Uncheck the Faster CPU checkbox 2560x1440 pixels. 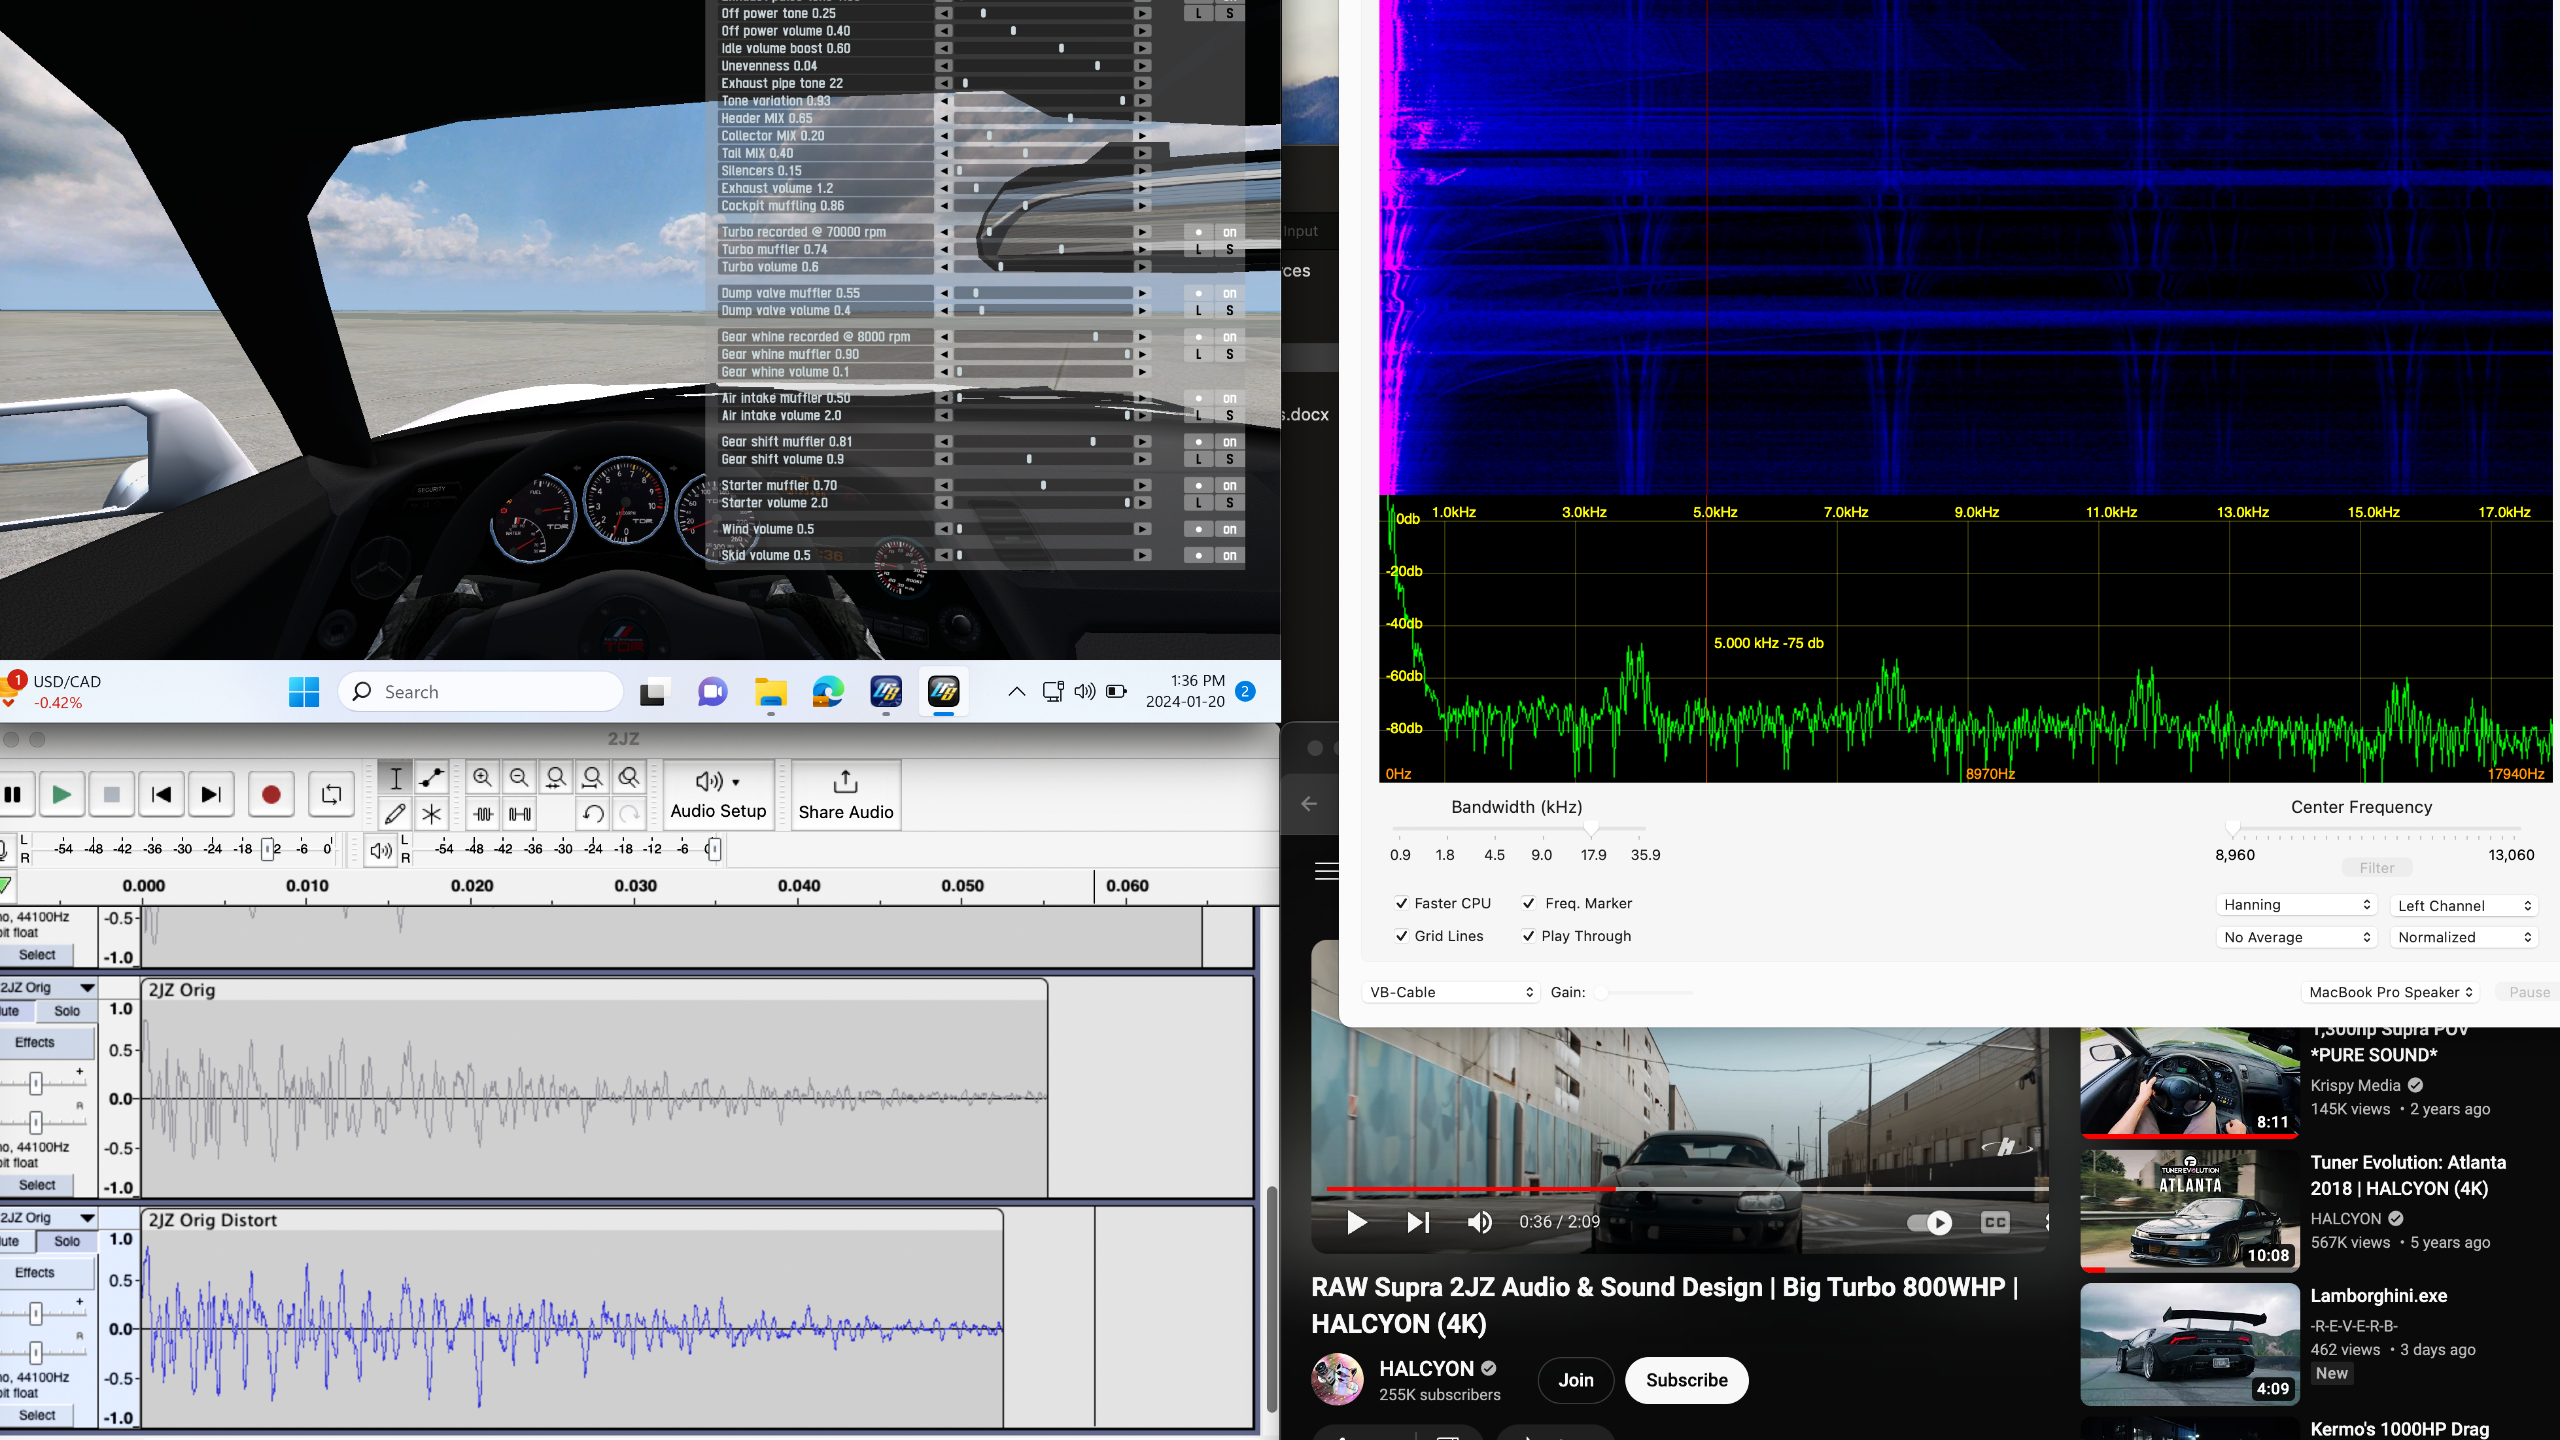click(x=1402, y=903)
